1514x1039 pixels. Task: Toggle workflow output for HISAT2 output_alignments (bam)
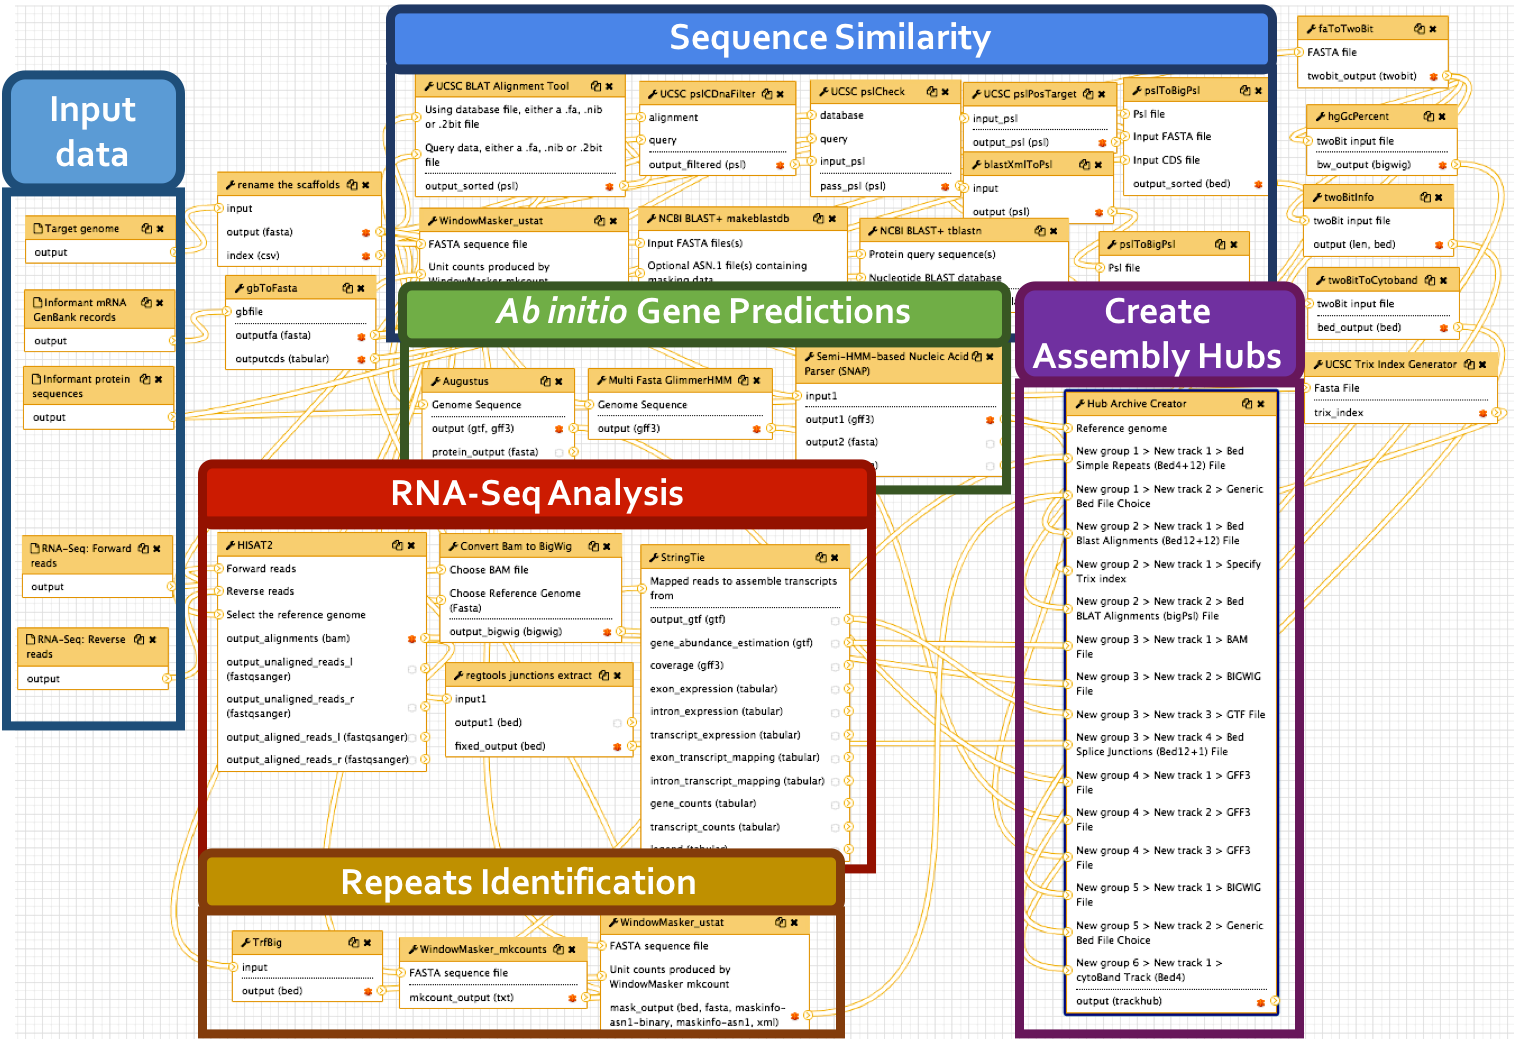tap(411, 638)
